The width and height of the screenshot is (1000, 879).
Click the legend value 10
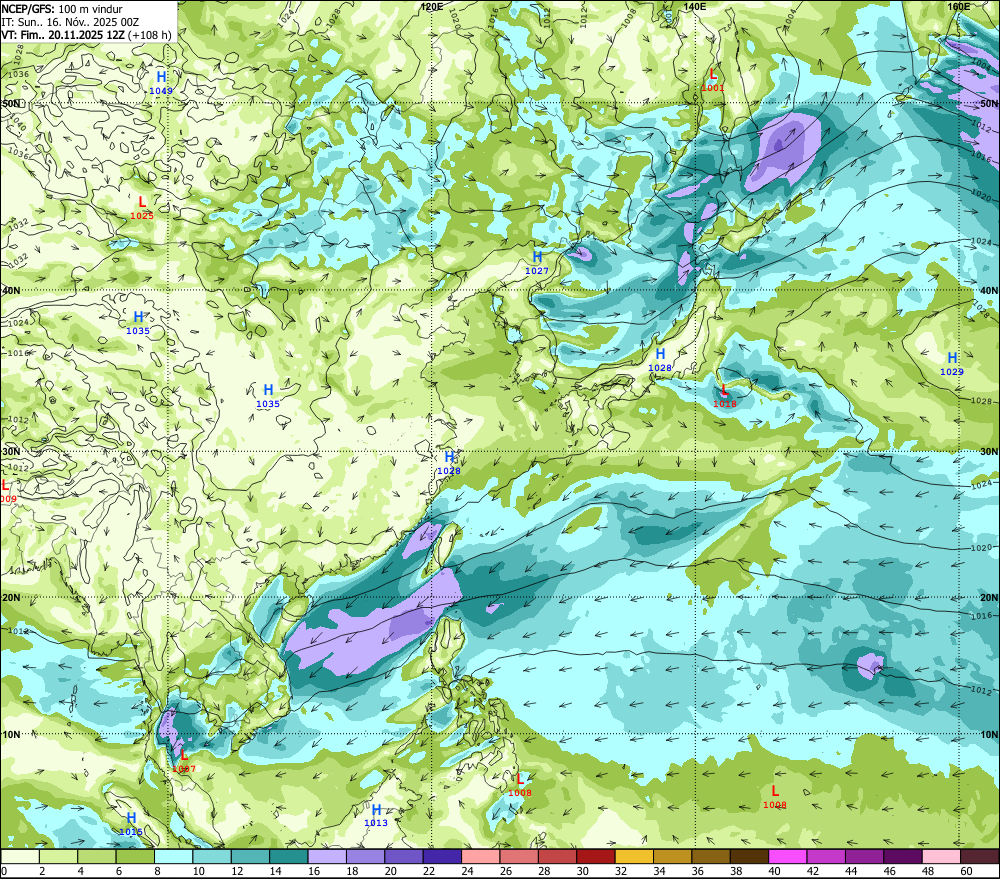coord(199,871)
